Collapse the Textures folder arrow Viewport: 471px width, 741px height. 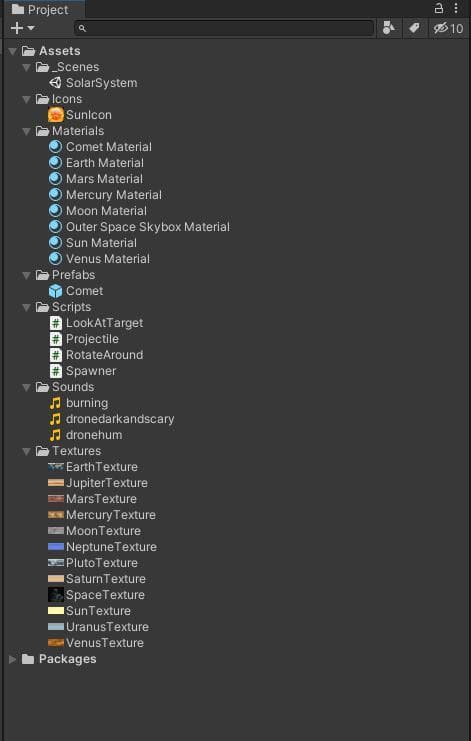click(26, 451)
